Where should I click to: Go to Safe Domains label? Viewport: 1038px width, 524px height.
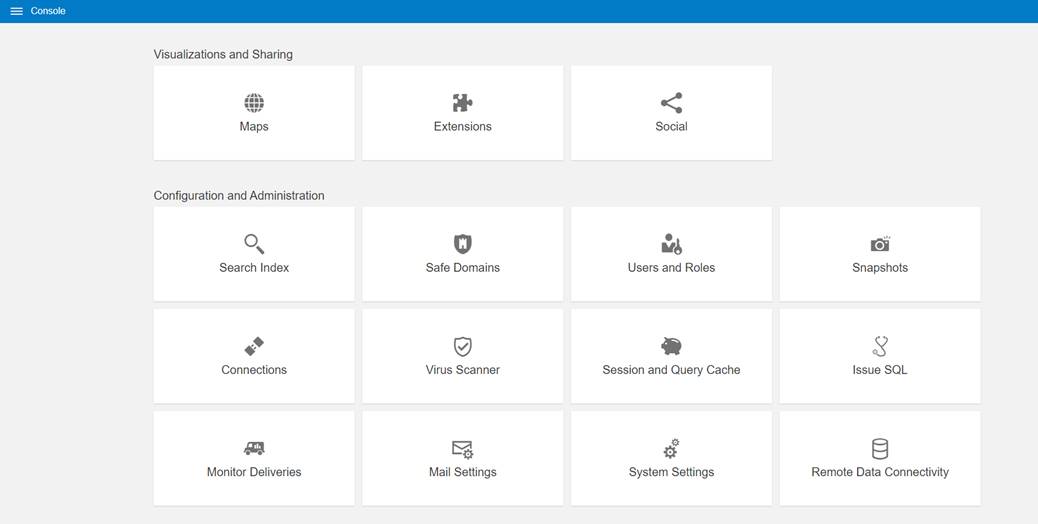(463, 267)
